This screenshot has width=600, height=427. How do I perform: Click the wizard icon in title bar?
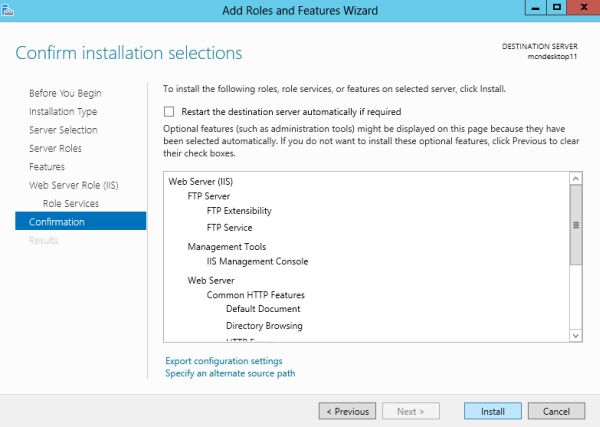(7, 8)
